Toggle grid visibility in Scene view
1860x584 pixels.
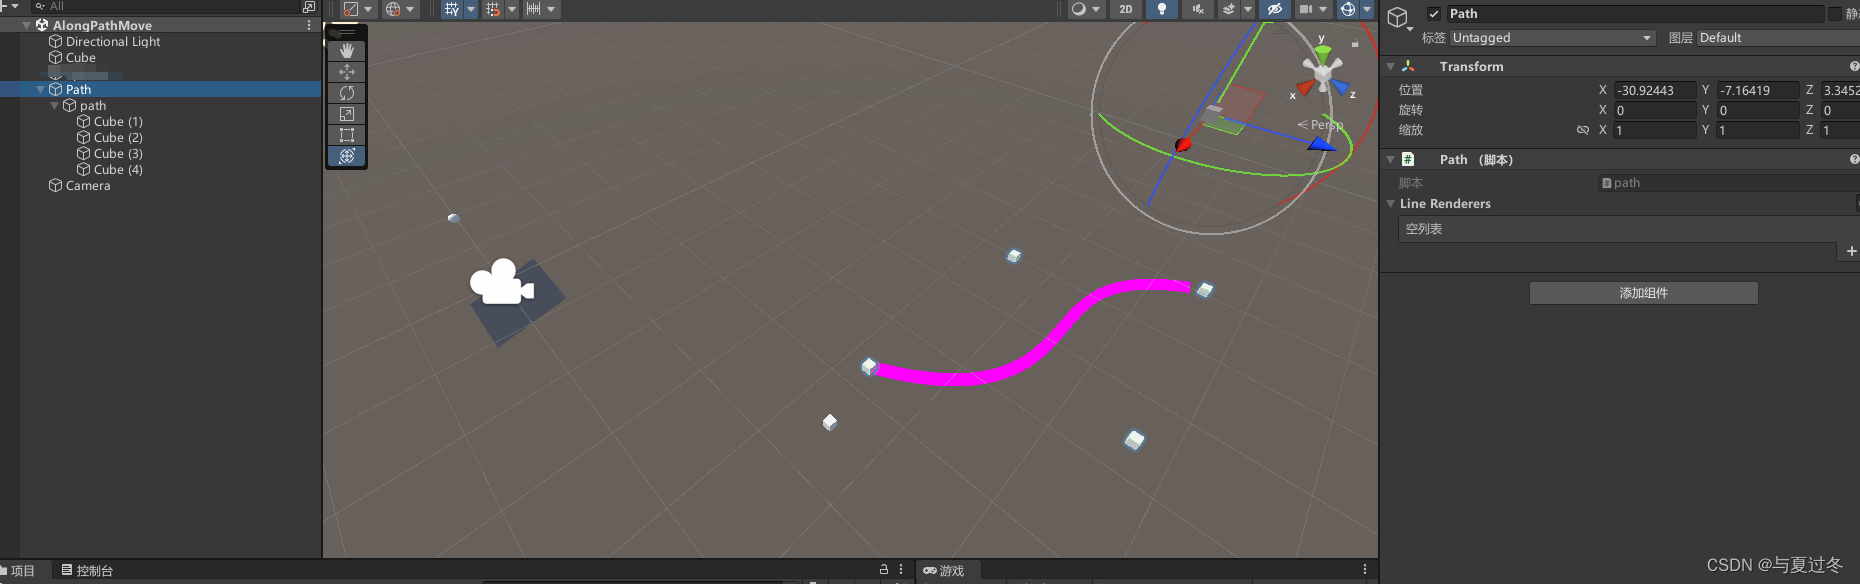(x=452, y=9)
